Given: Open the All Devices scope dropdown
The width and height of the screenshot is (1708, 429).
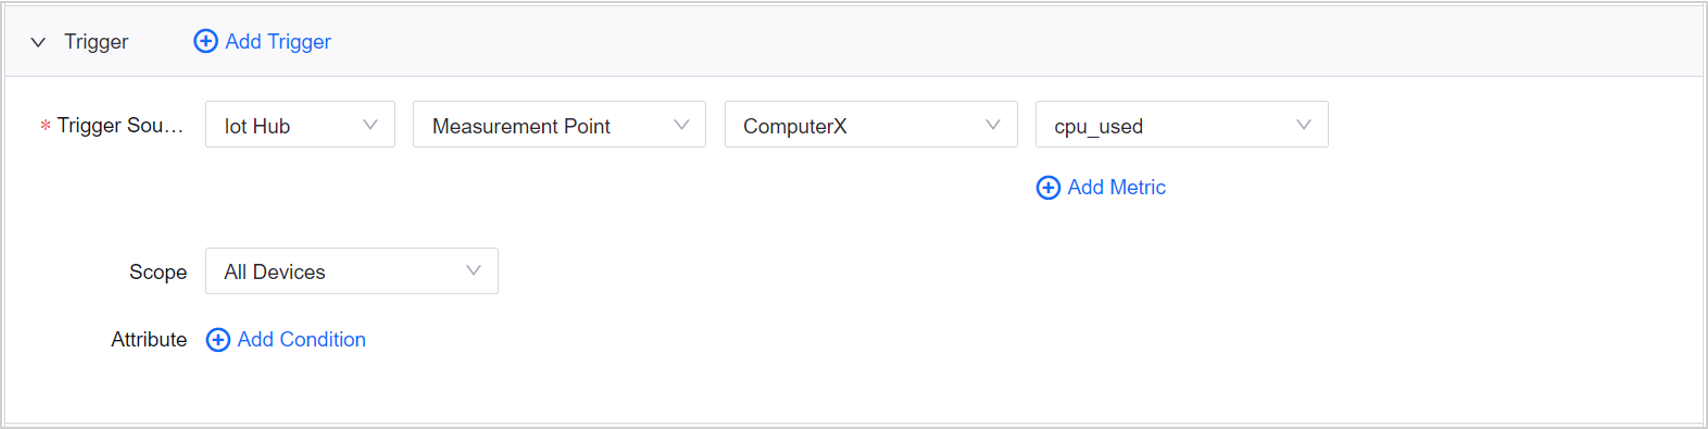Looking at the screenshot, I should (x=330, y=271).
